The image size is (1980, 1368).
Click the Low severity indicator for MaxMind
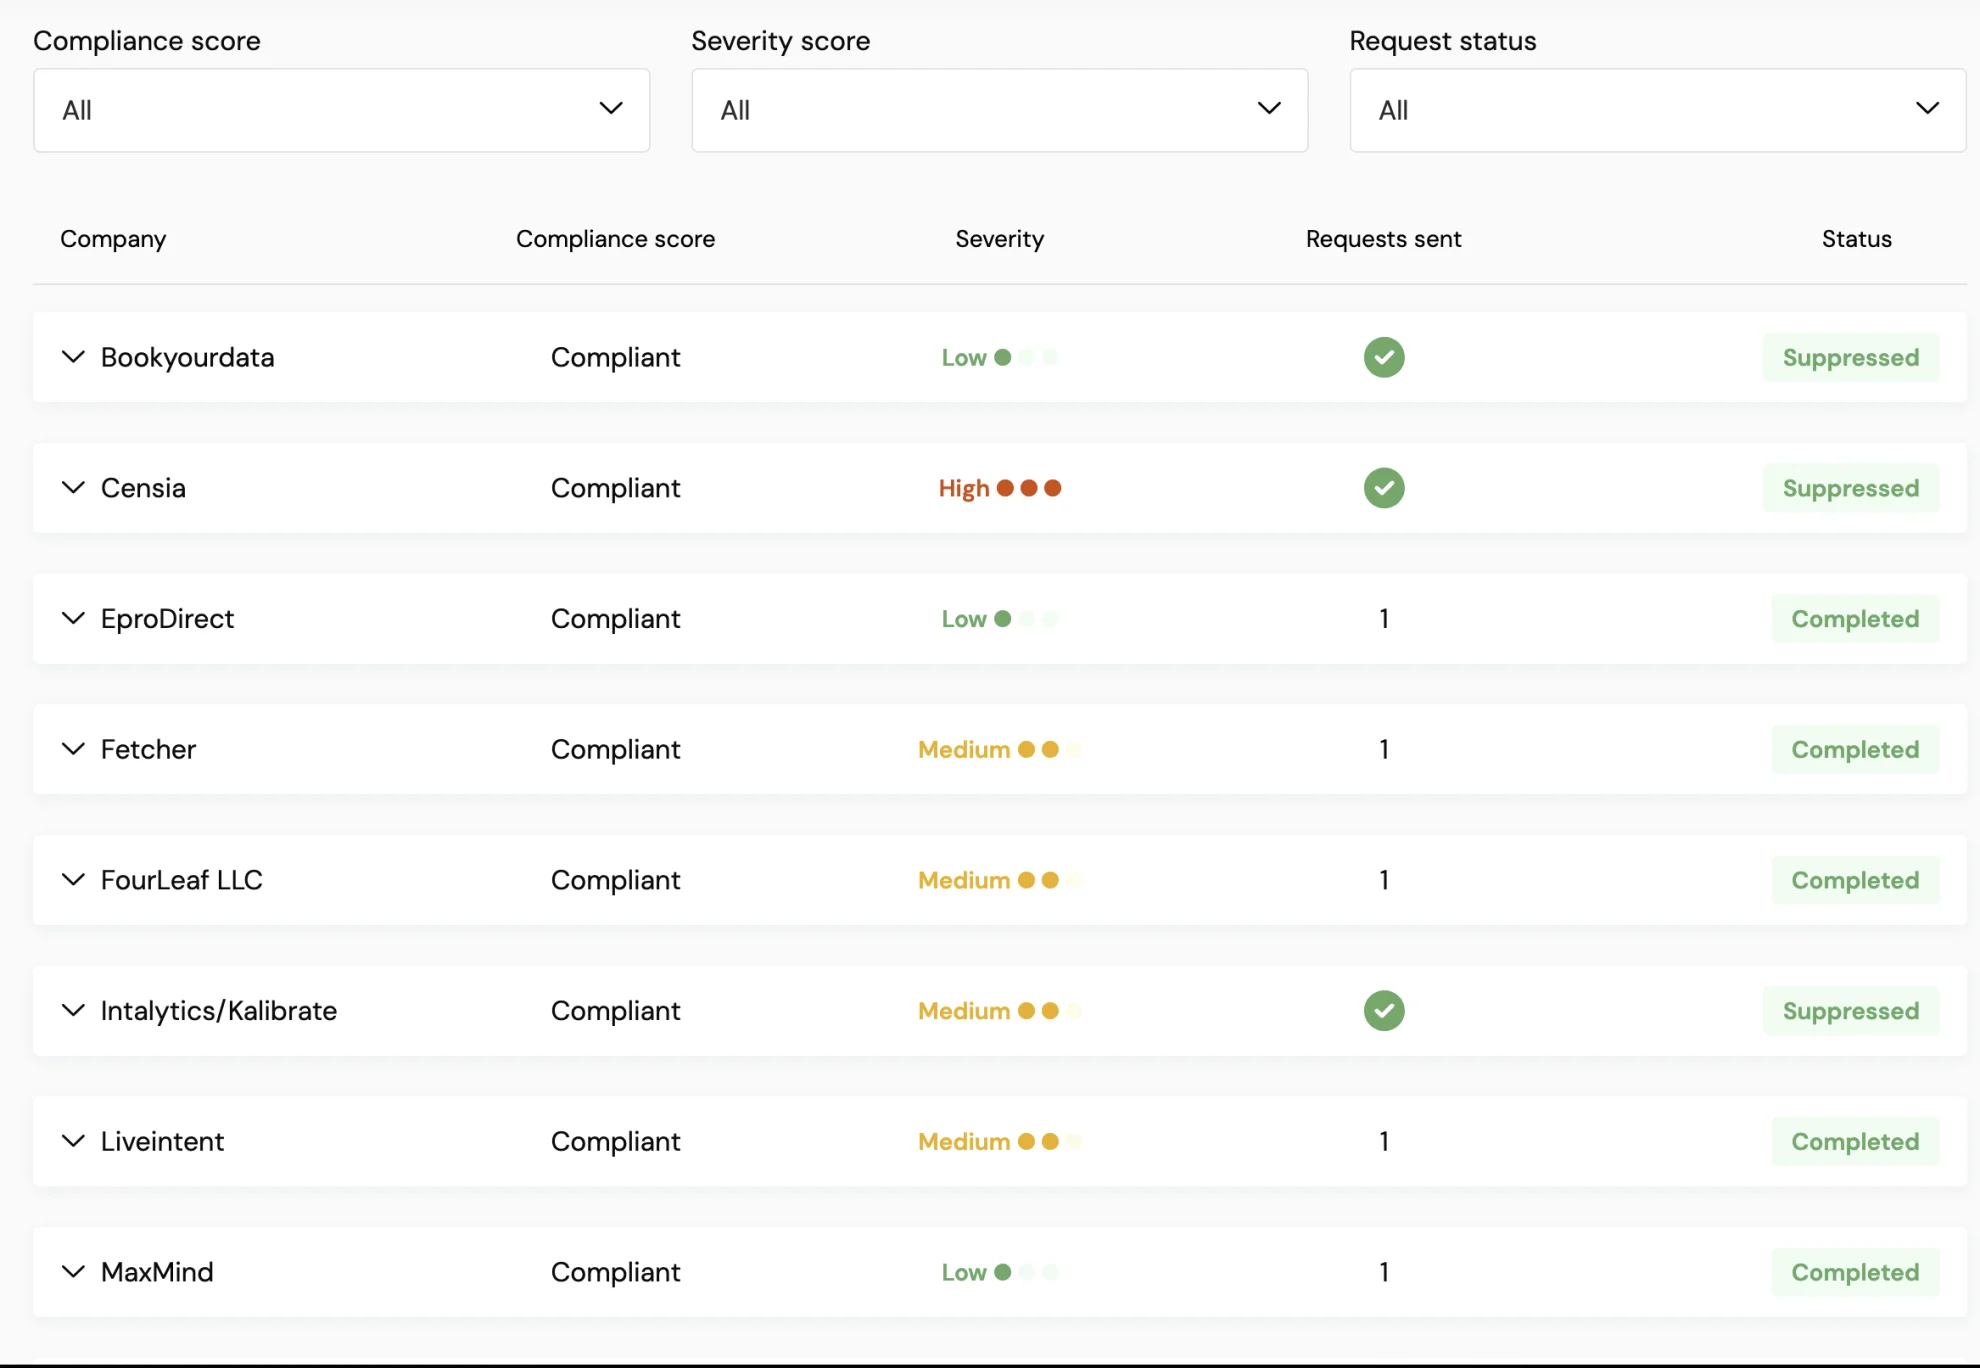[x=999, y=1272]
